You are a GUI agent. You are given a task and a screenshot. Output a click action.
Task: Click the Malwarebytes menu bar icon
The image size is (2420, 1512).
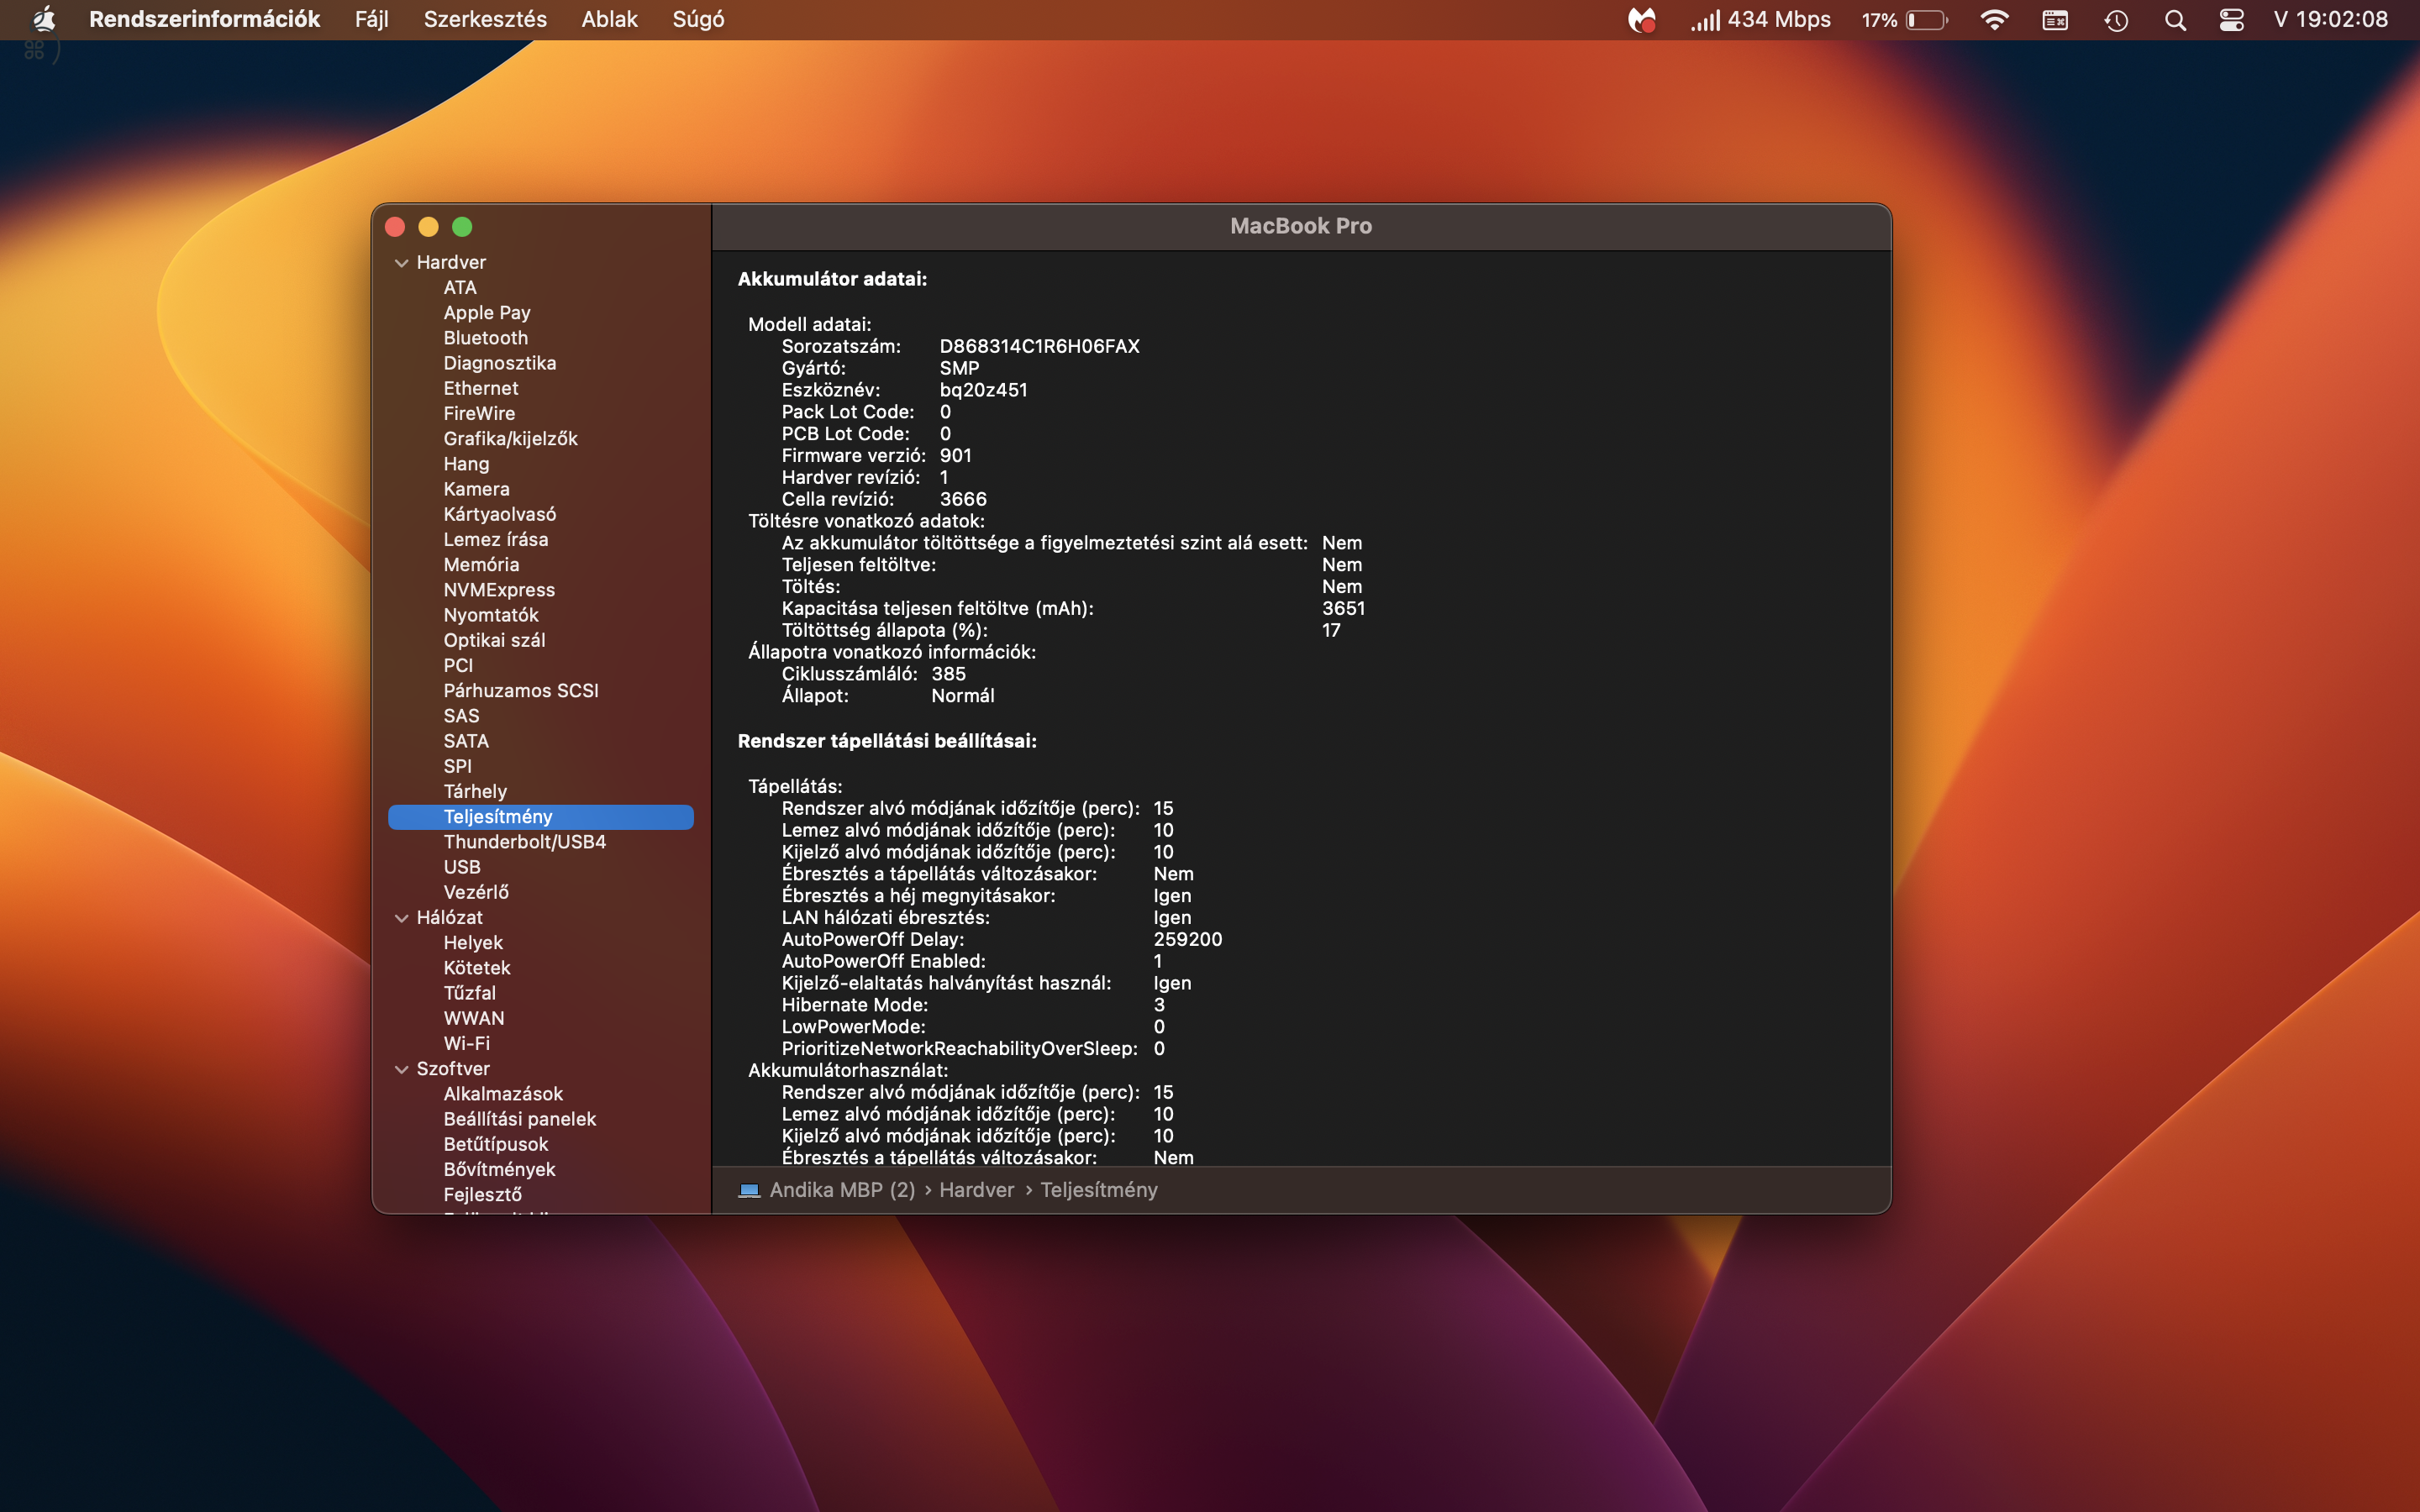pos(1641,19)
